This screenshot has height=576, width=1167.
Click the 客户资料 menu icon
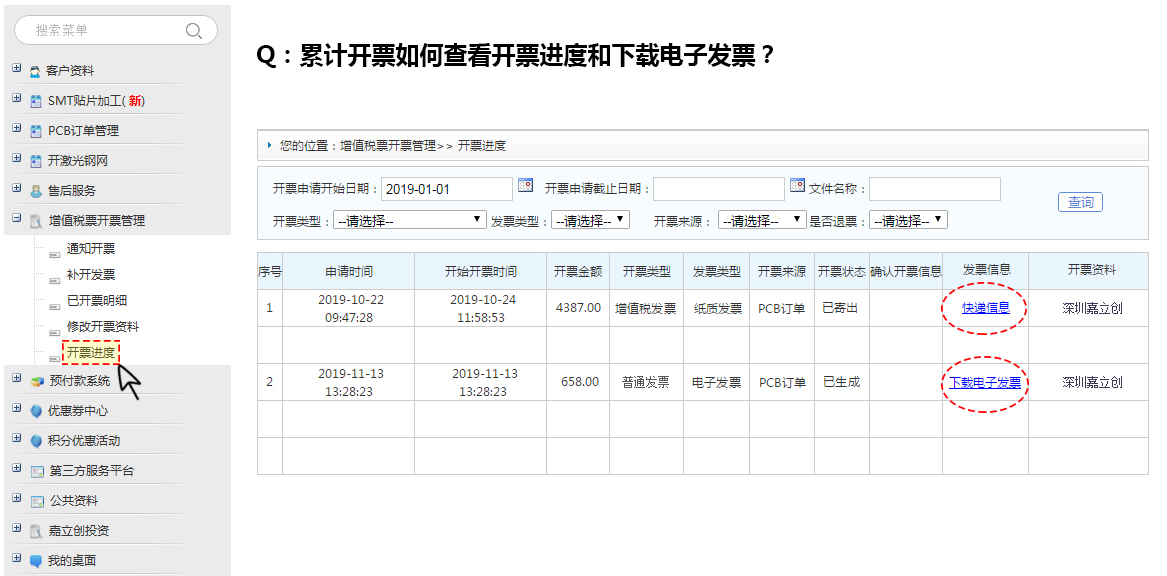click(x=36, y=71)
